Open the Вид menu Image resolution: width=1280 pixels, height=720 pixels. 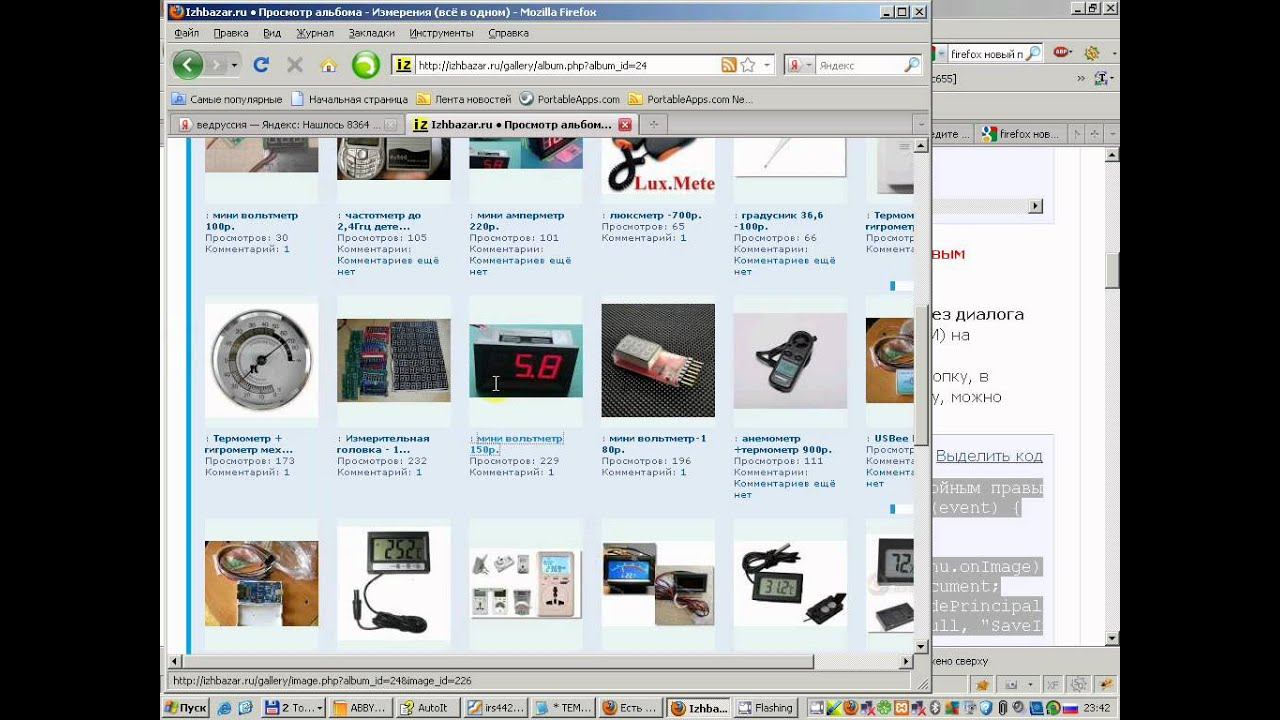click(x=272, y=33)
